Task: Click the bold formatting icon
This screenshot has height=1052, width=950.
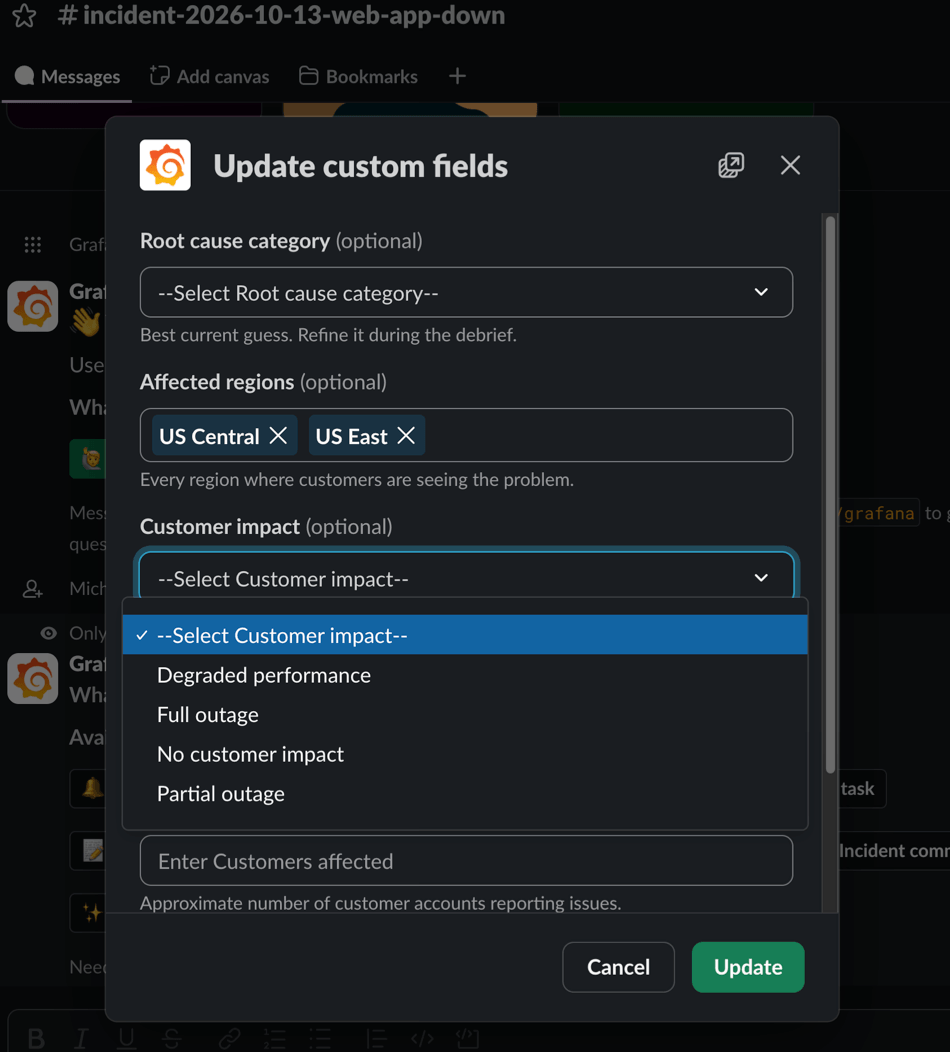Action: point(36,1039)
